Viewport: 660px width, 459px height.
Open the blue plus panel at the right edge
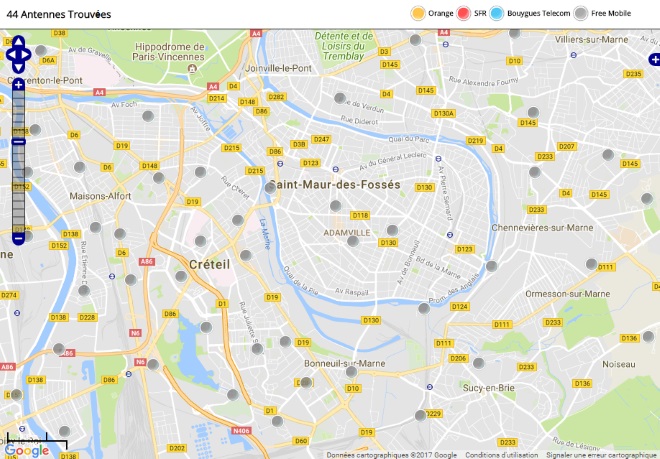click(x=654, y=59)
